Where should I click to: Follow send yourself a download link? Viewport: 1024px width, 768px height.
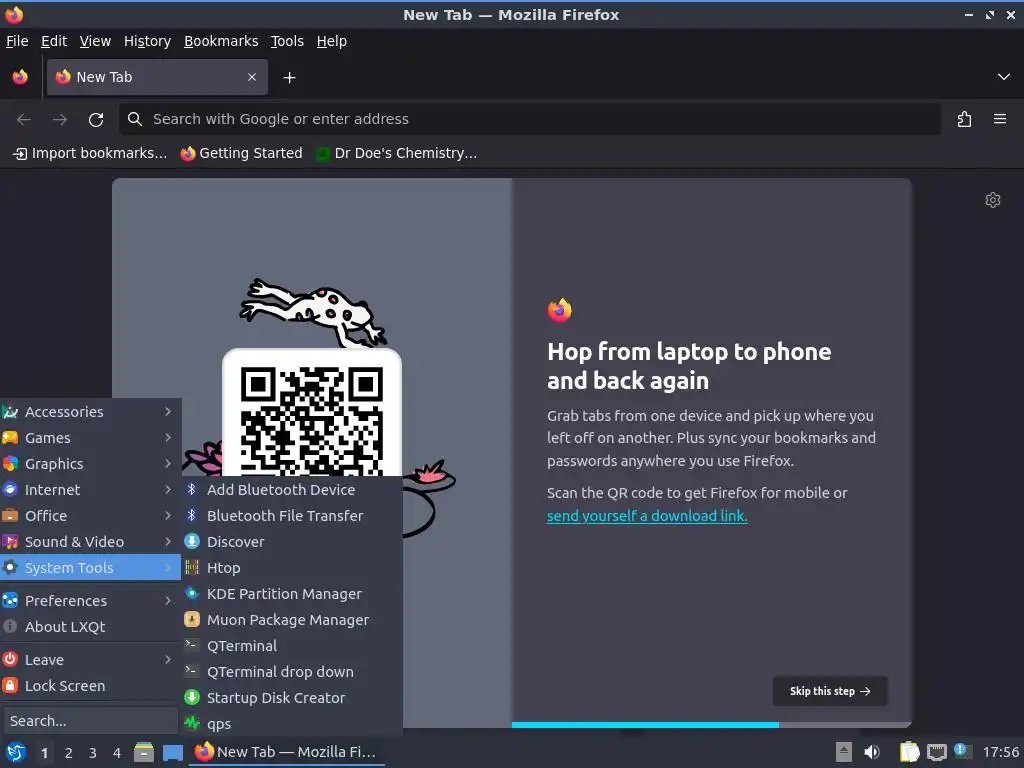tap(647, 516)
